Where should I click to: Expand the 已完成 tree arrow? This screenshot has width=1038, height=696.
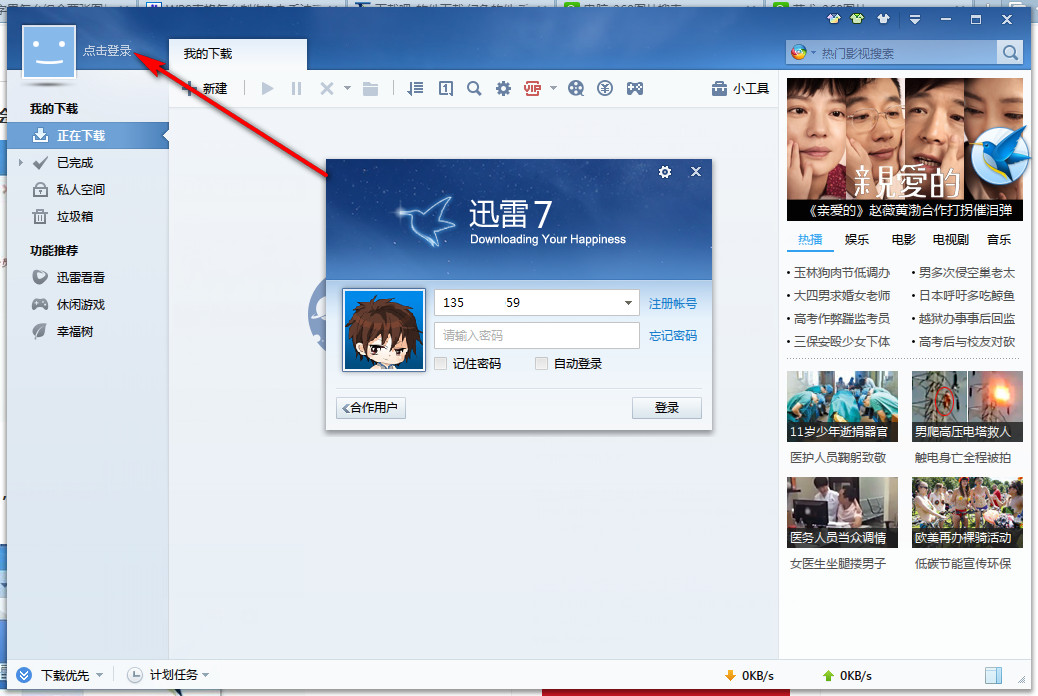coord(21,162)
